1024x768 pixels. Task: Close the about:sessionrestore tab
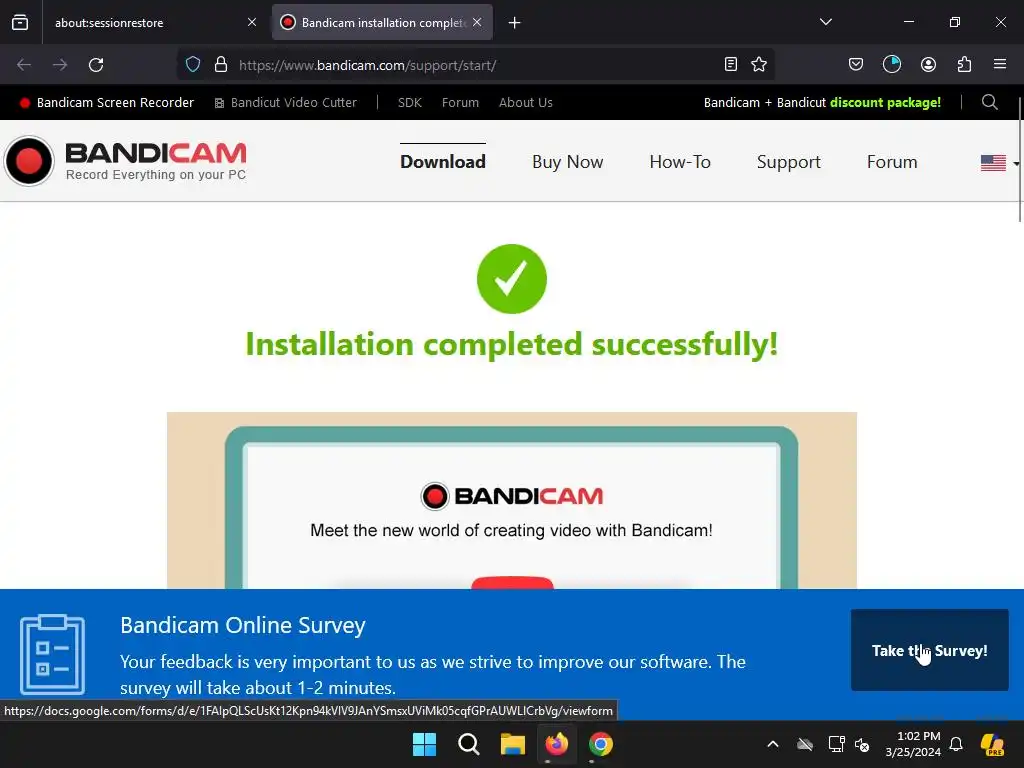[252, 23]
